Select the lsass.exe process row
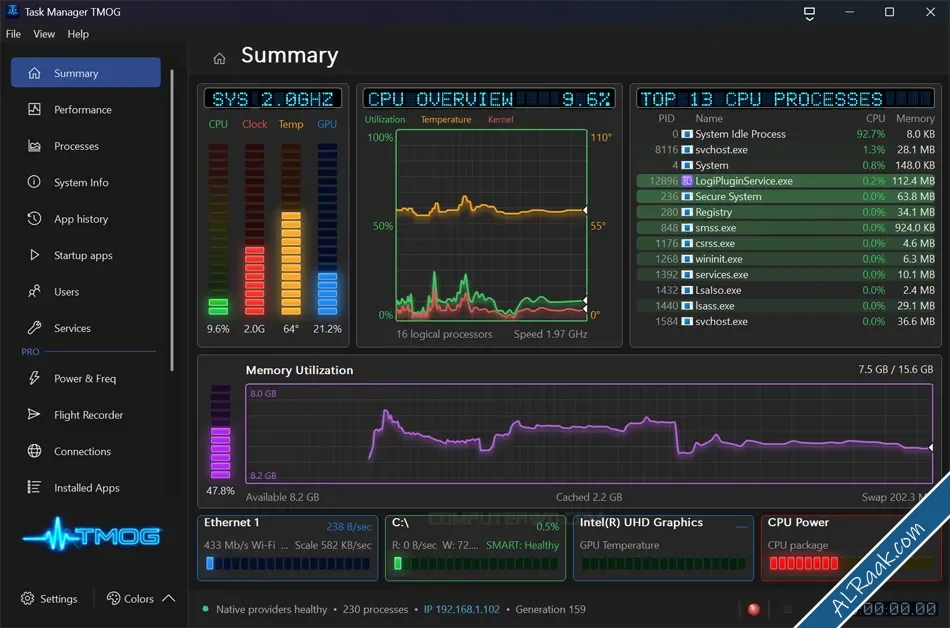 coord(785,306)
